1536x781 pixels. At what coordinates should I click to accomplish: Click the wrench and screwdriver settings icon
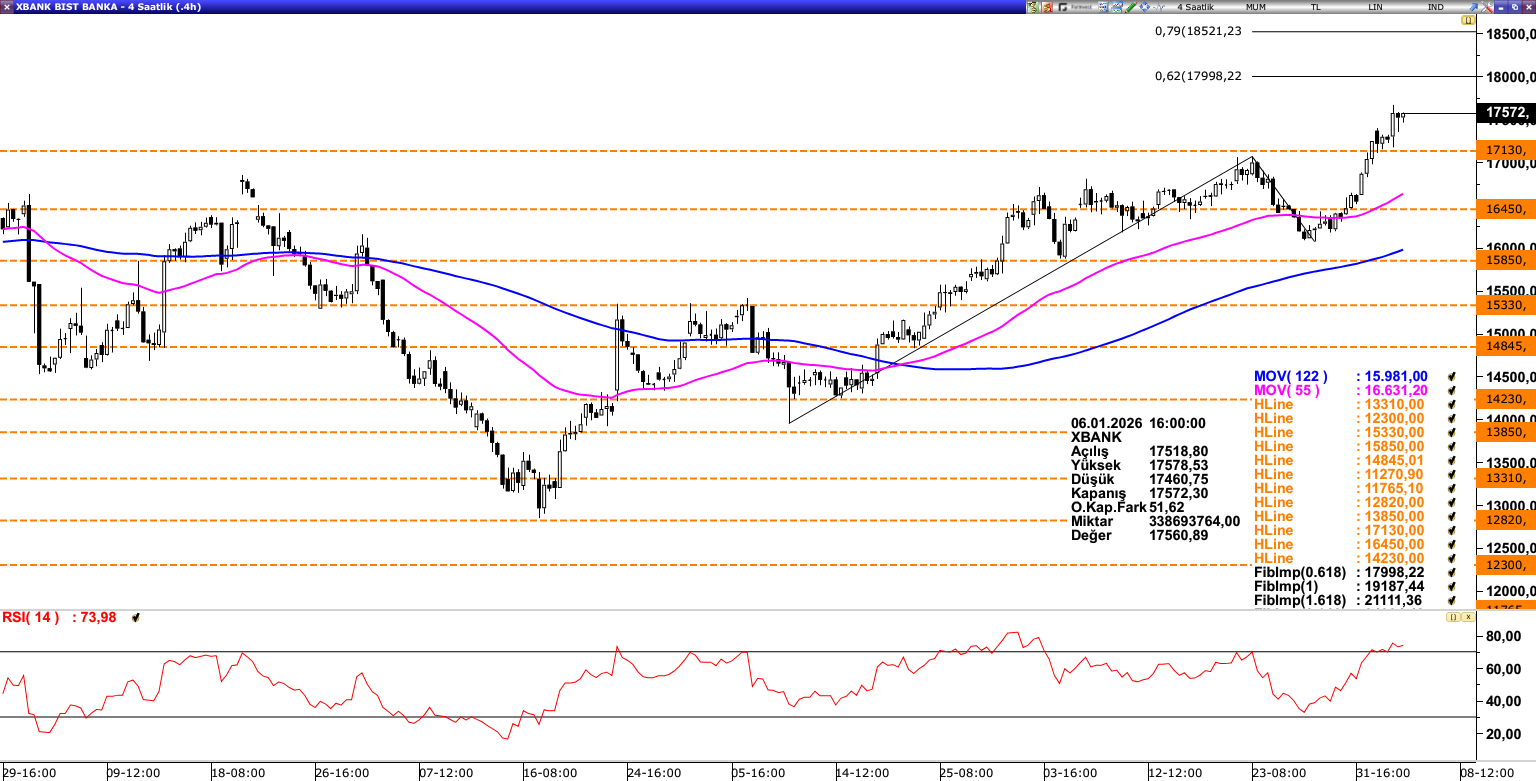click(x=1487, y=7)
